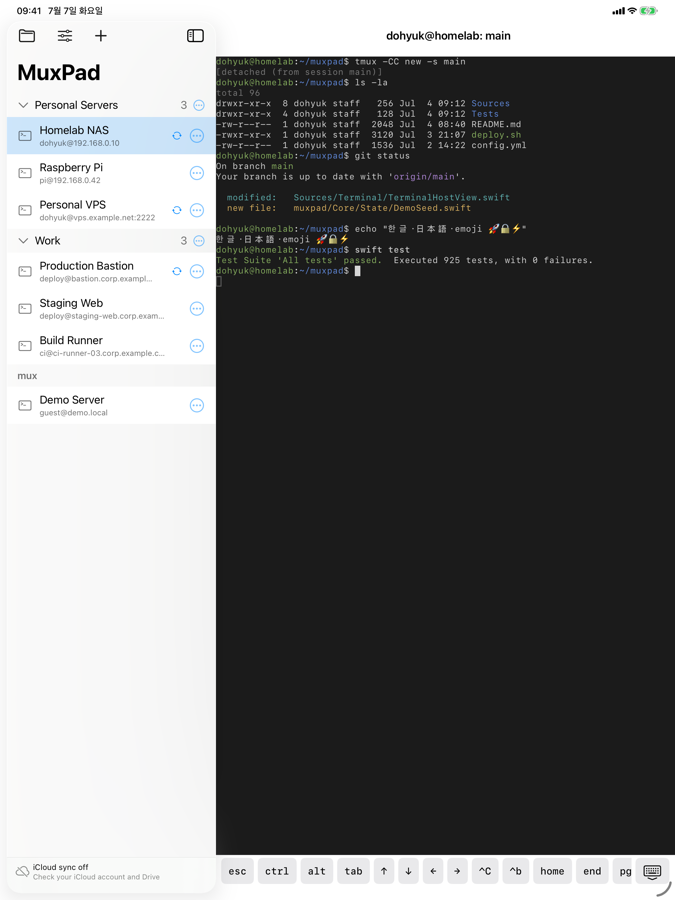Select the Homelab NAS server
Image resolution: width=675 pixels, height=900 pixels.
click(111, 135)
